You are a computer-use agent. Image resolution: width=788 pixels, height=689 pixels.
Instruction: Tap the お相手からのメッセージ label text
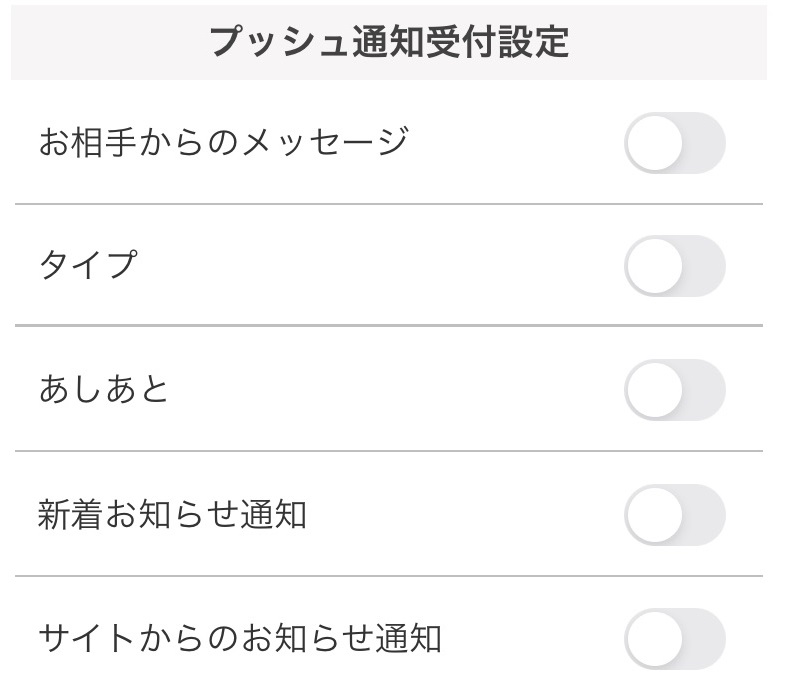click(x=223, y=141)
